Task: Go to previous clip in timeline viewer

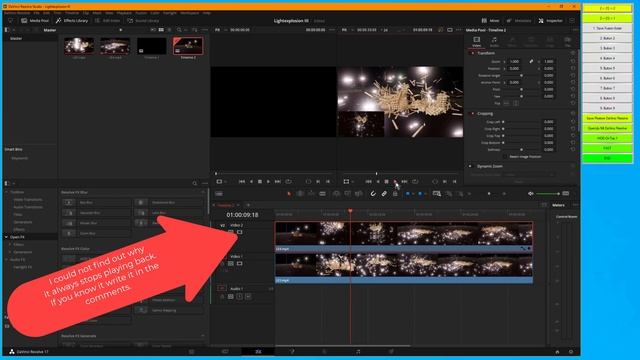Action: pyautogui.click(x=369, y=182)
